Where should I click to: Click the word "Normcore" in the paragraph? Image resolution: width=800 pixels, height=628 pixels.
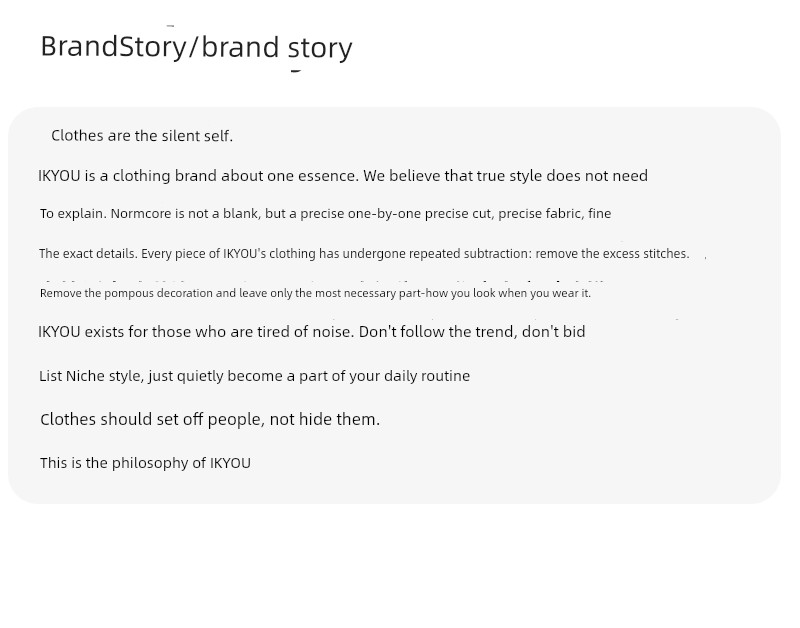[x=142, y=213]
